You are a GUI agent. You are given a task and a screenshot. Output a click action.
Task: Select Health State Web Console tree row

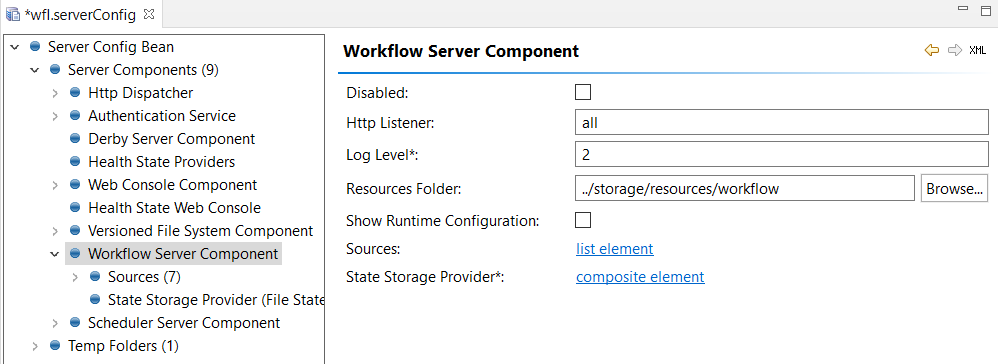click(x=174, y=208)
